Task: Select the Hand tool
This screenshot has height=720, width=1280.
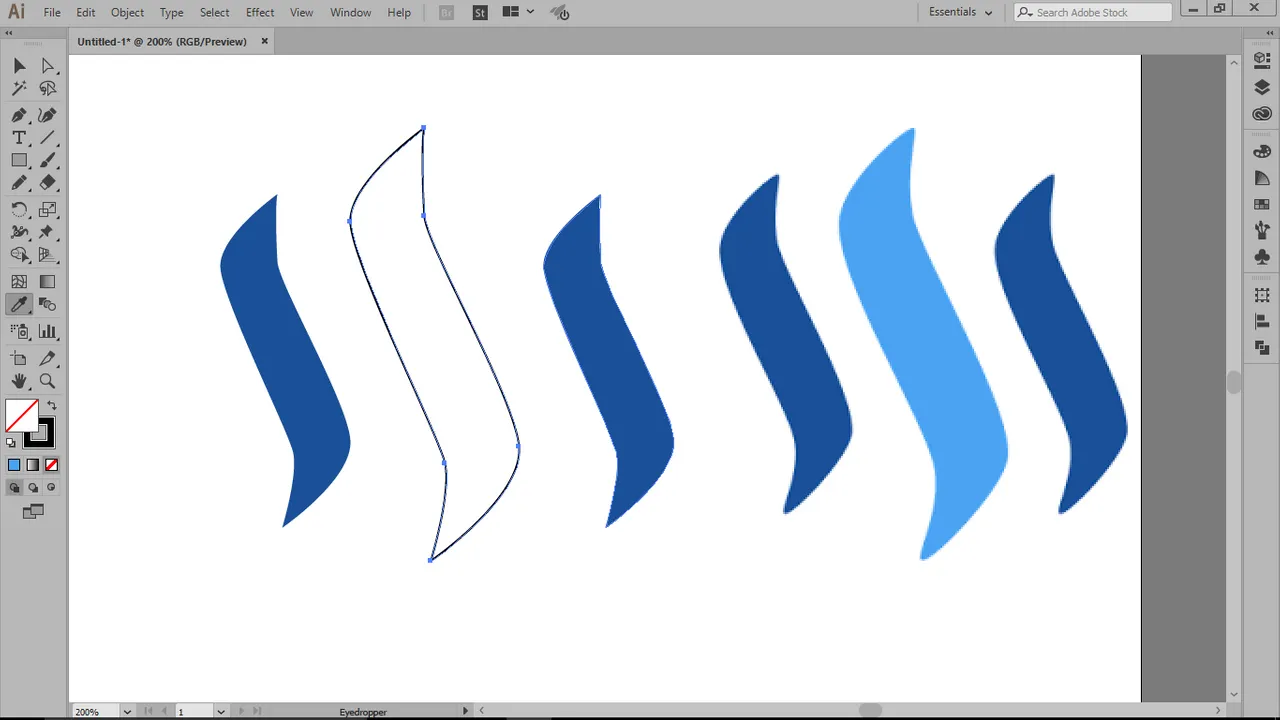Action: 19,381
